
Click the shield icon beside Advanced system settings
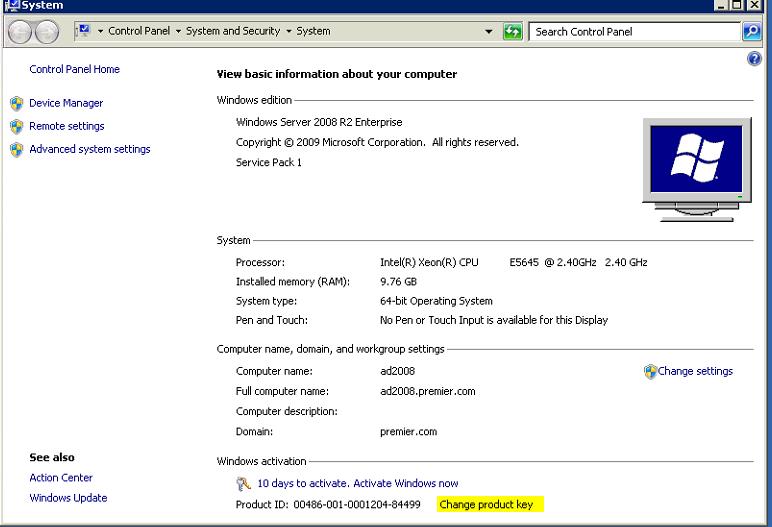tap(17, 150)
